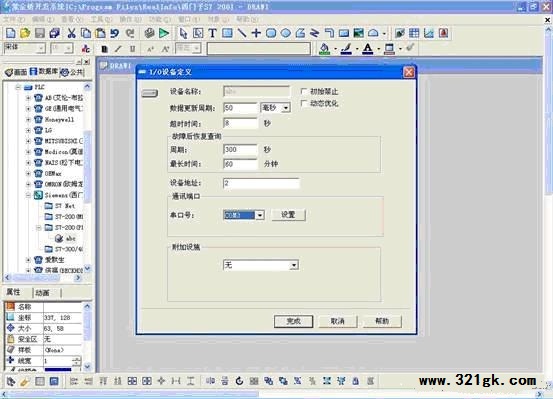Image resolution: width=553 pixels, height=399 pixels.
Task: Click the 超时时间 input field
Action: click(x=241, y=123)
